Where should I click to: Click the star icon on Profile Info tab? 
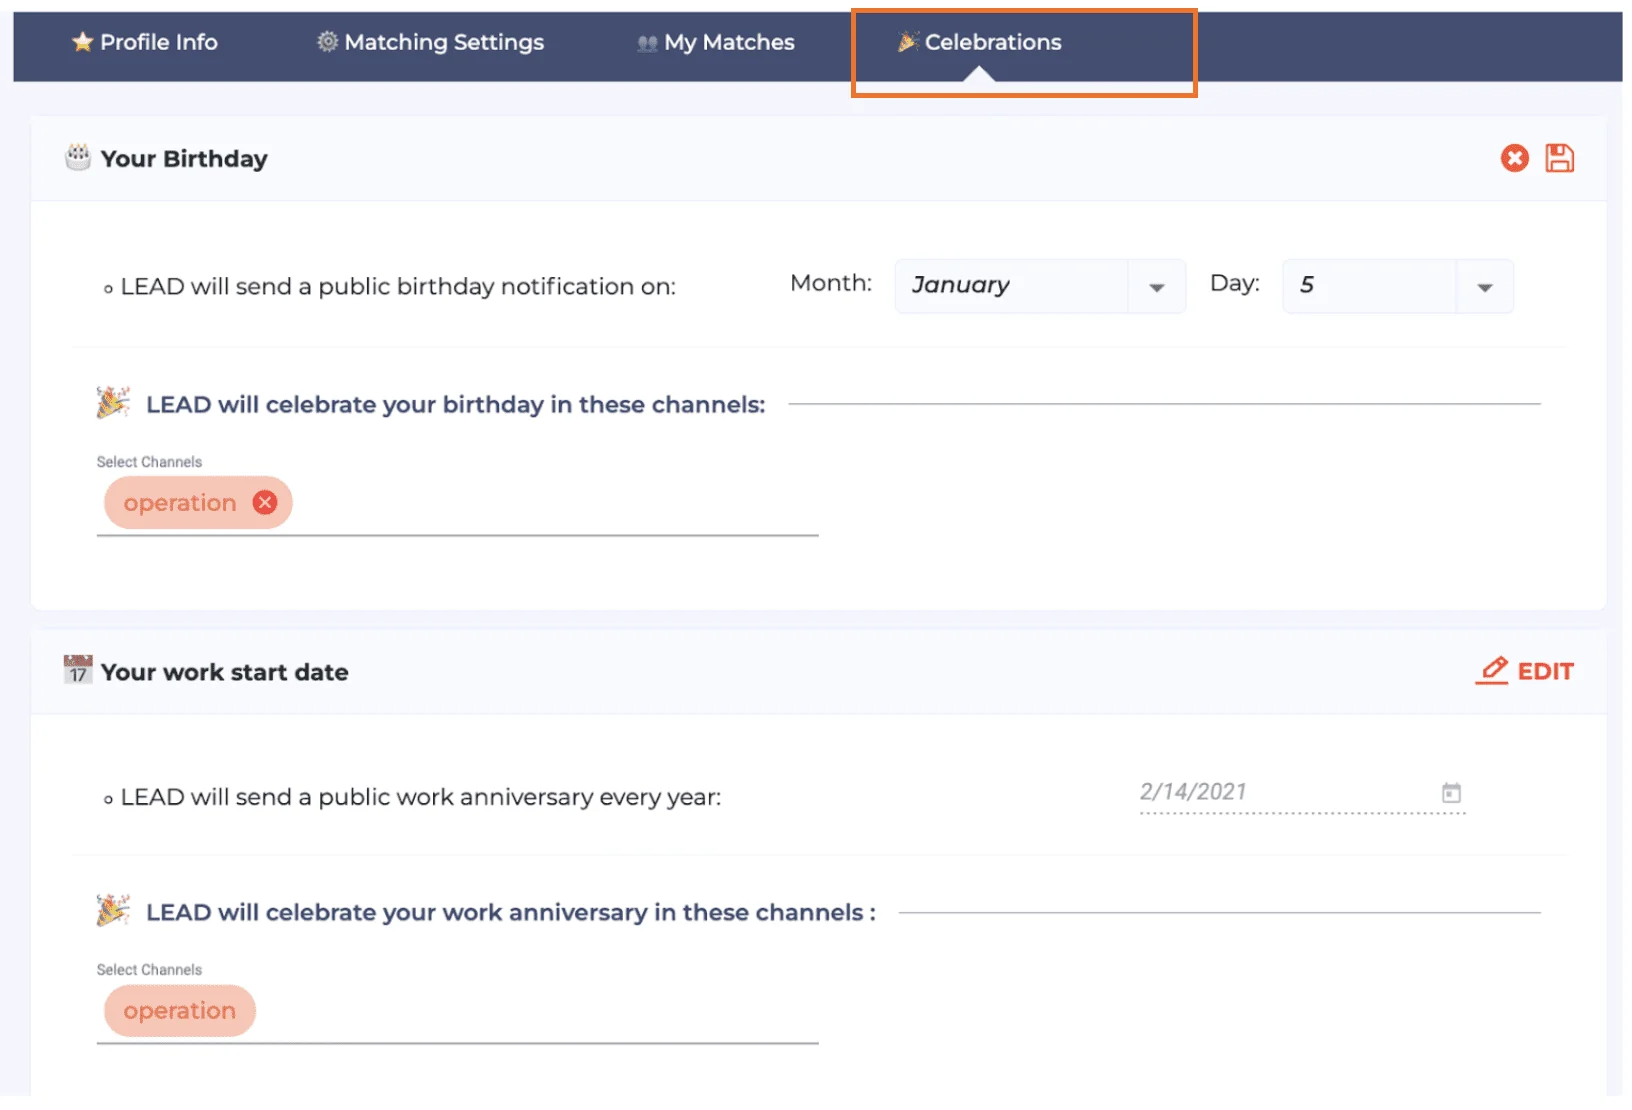click(x=82, y=42)
